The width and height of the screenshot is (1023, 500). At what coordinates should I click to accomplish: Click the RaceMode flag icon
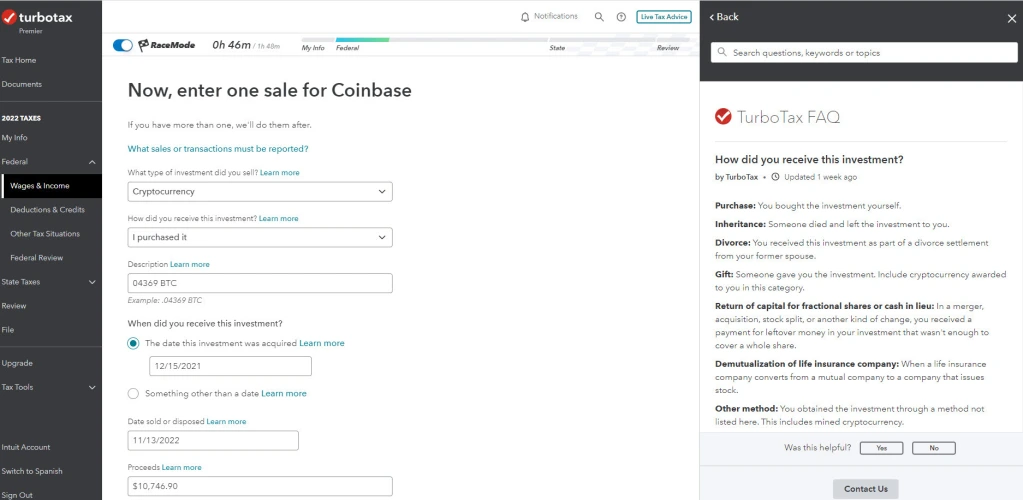(144, 45)
